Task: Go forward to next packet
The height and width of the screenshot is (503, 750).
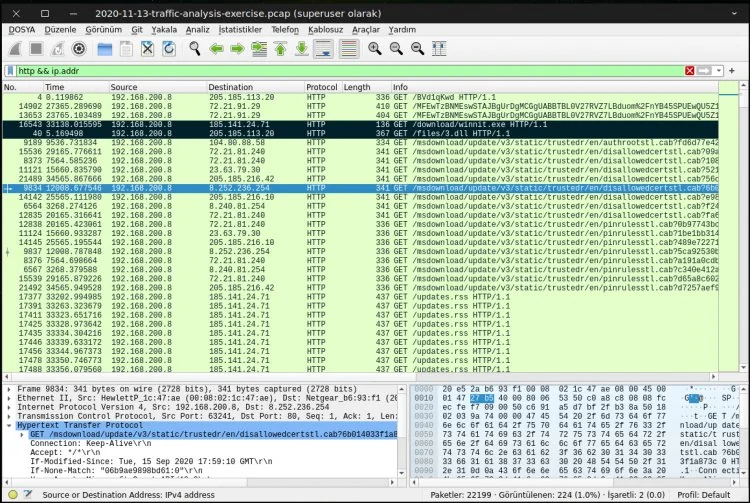Action: click(237, 49)
